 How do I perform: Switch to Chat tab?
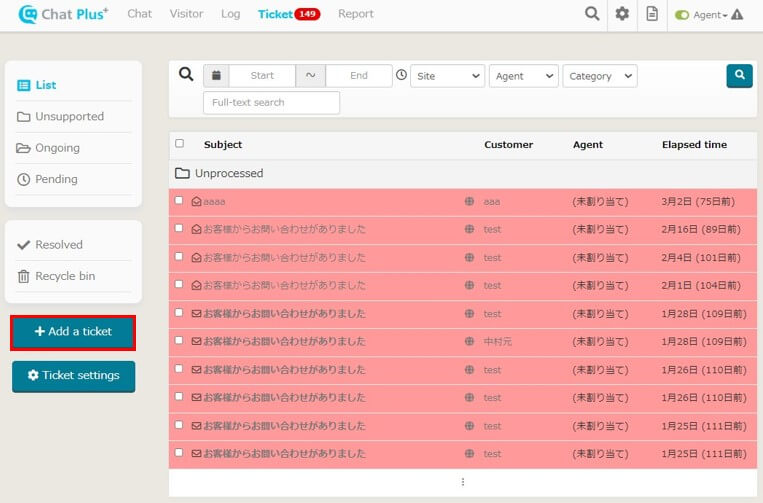coord(140,14)
